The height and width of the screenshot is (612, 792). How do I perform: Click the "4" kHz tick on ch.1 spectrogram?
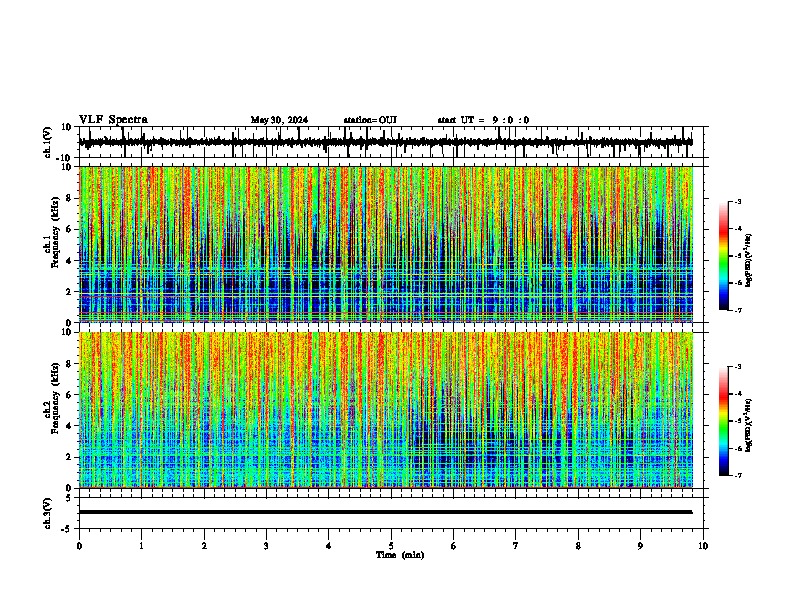coord(69,261)
